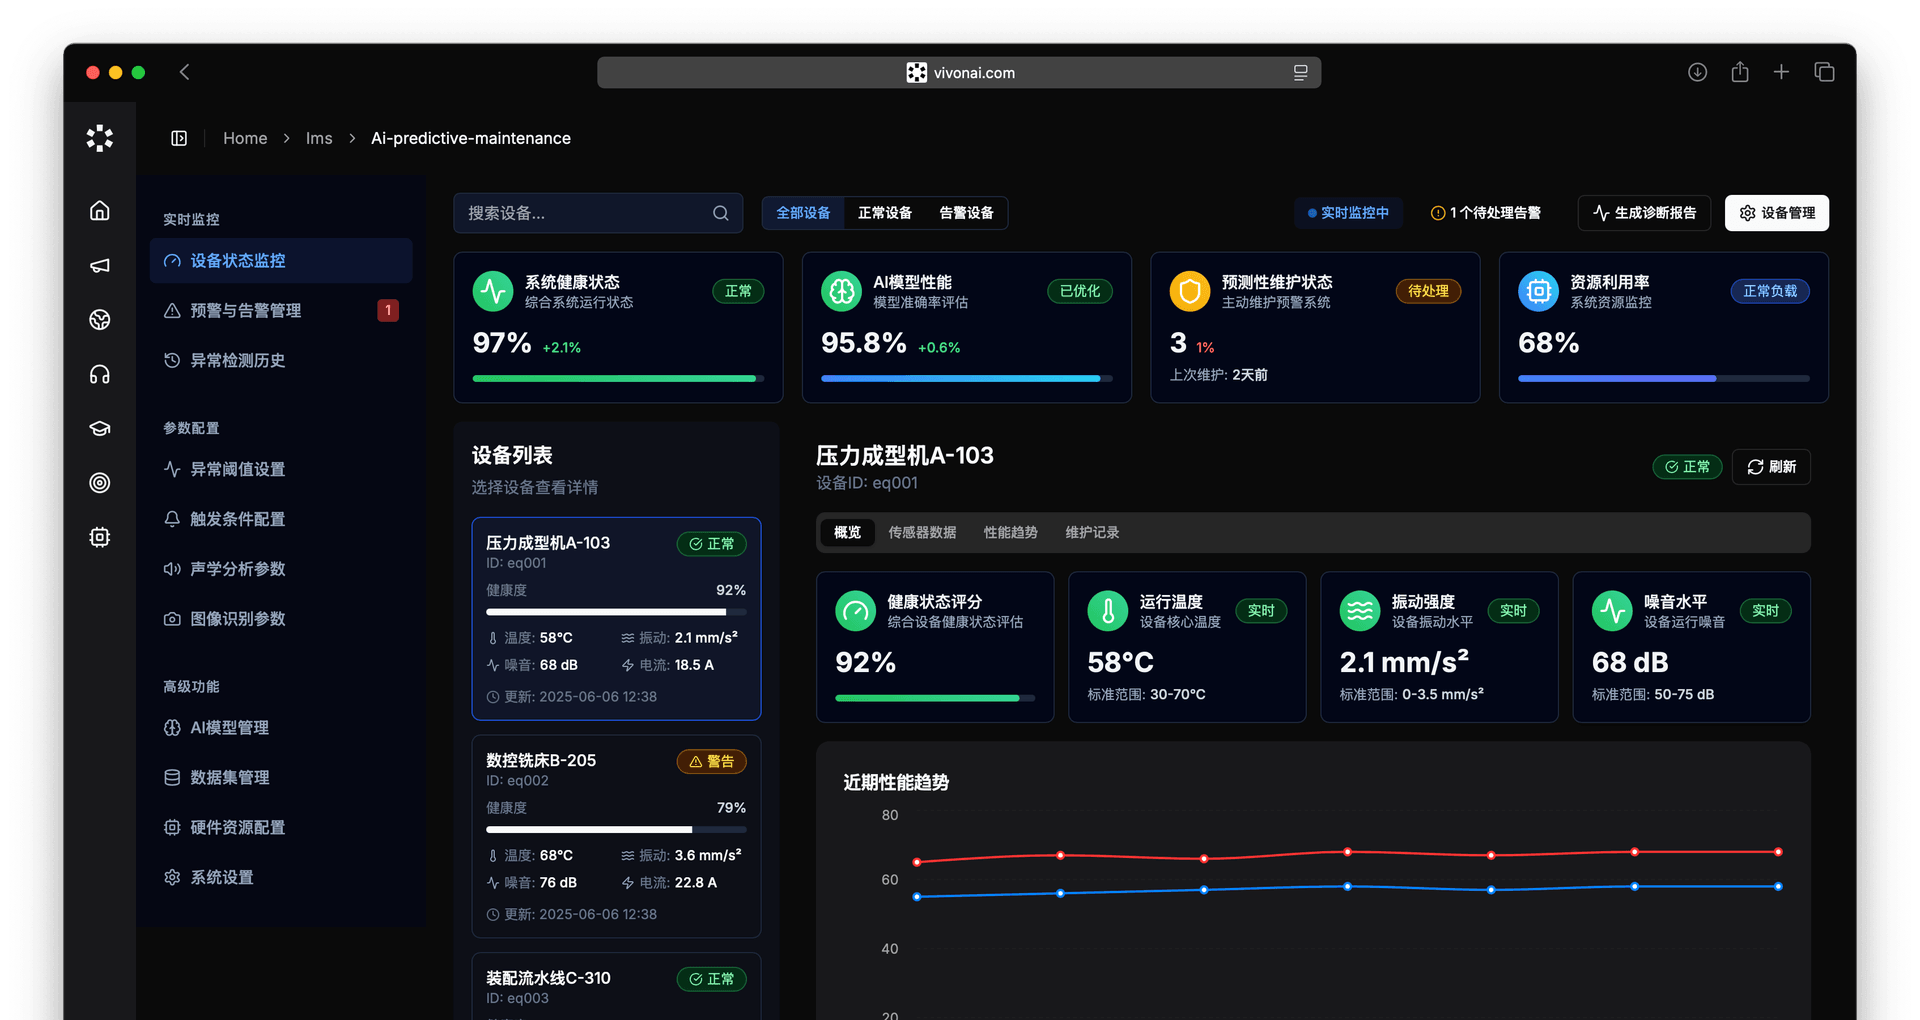The height and width of the screenshot is (1020, 1920).
Task: Click the 设备管理 button
Action: (1776, 213)
